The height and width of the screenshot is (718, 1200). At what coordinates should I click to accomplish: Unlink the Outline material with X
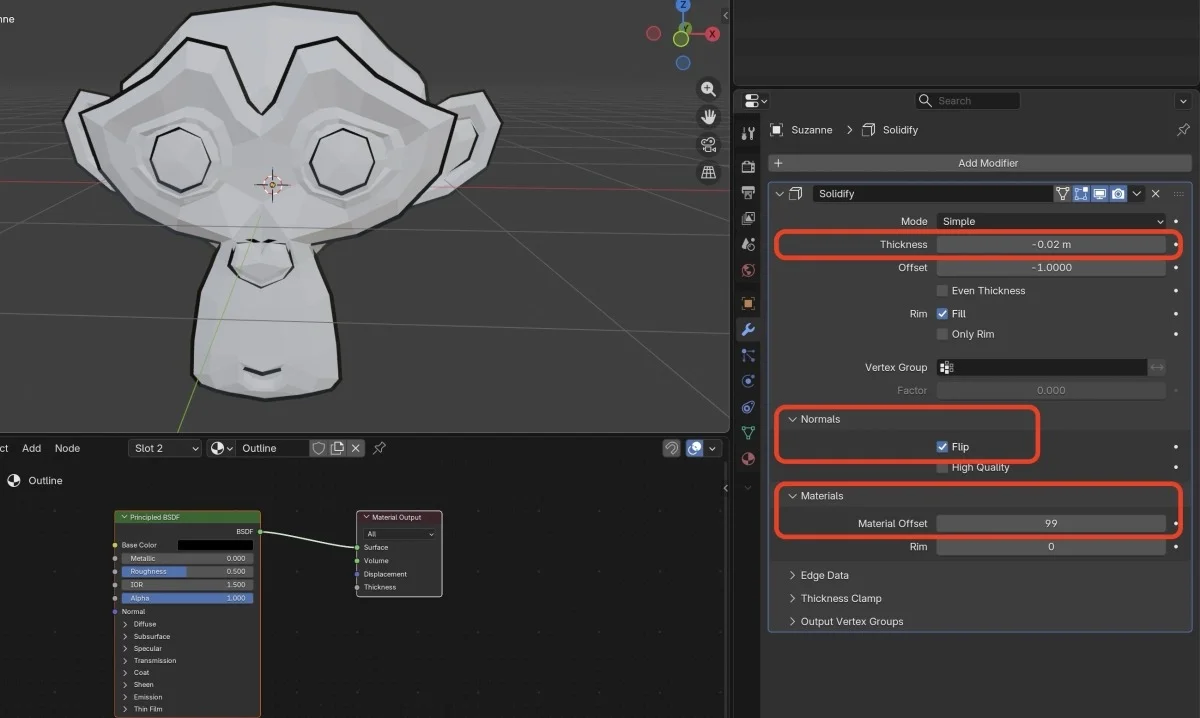[355, 448]
